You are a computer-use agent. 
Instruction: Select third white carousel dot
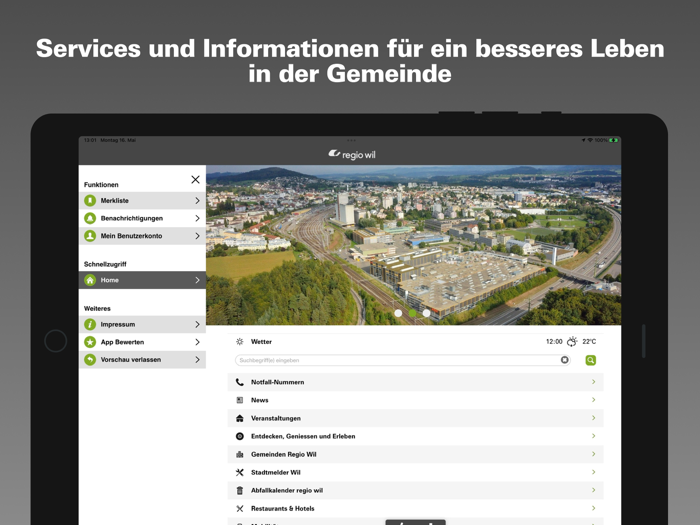426,313
